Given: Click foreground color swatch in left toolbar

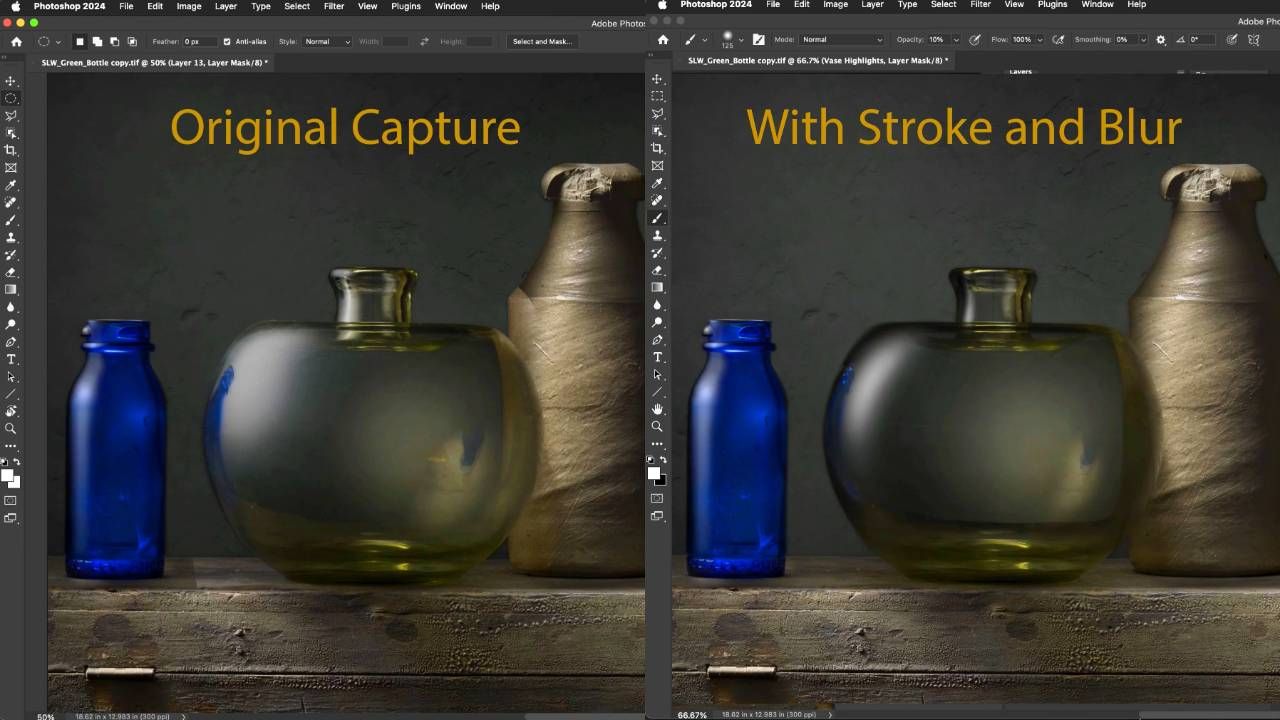Looking at the screenshot, I should point(7,475).
